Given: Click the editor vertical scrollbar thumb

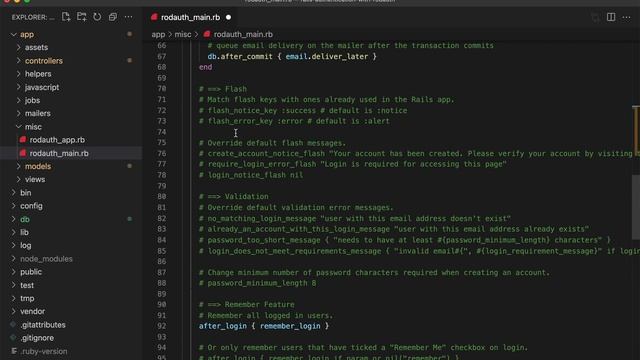Looking at the screenshot, I should pos(636,207).
